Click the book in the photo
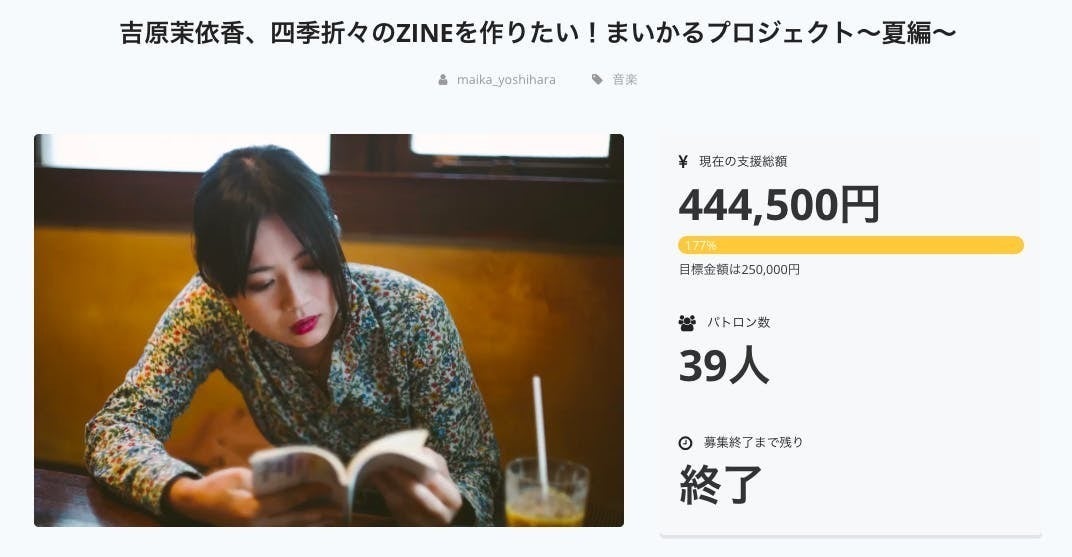The width and height of the screenshot is (1072, 557). pos(342,468)
